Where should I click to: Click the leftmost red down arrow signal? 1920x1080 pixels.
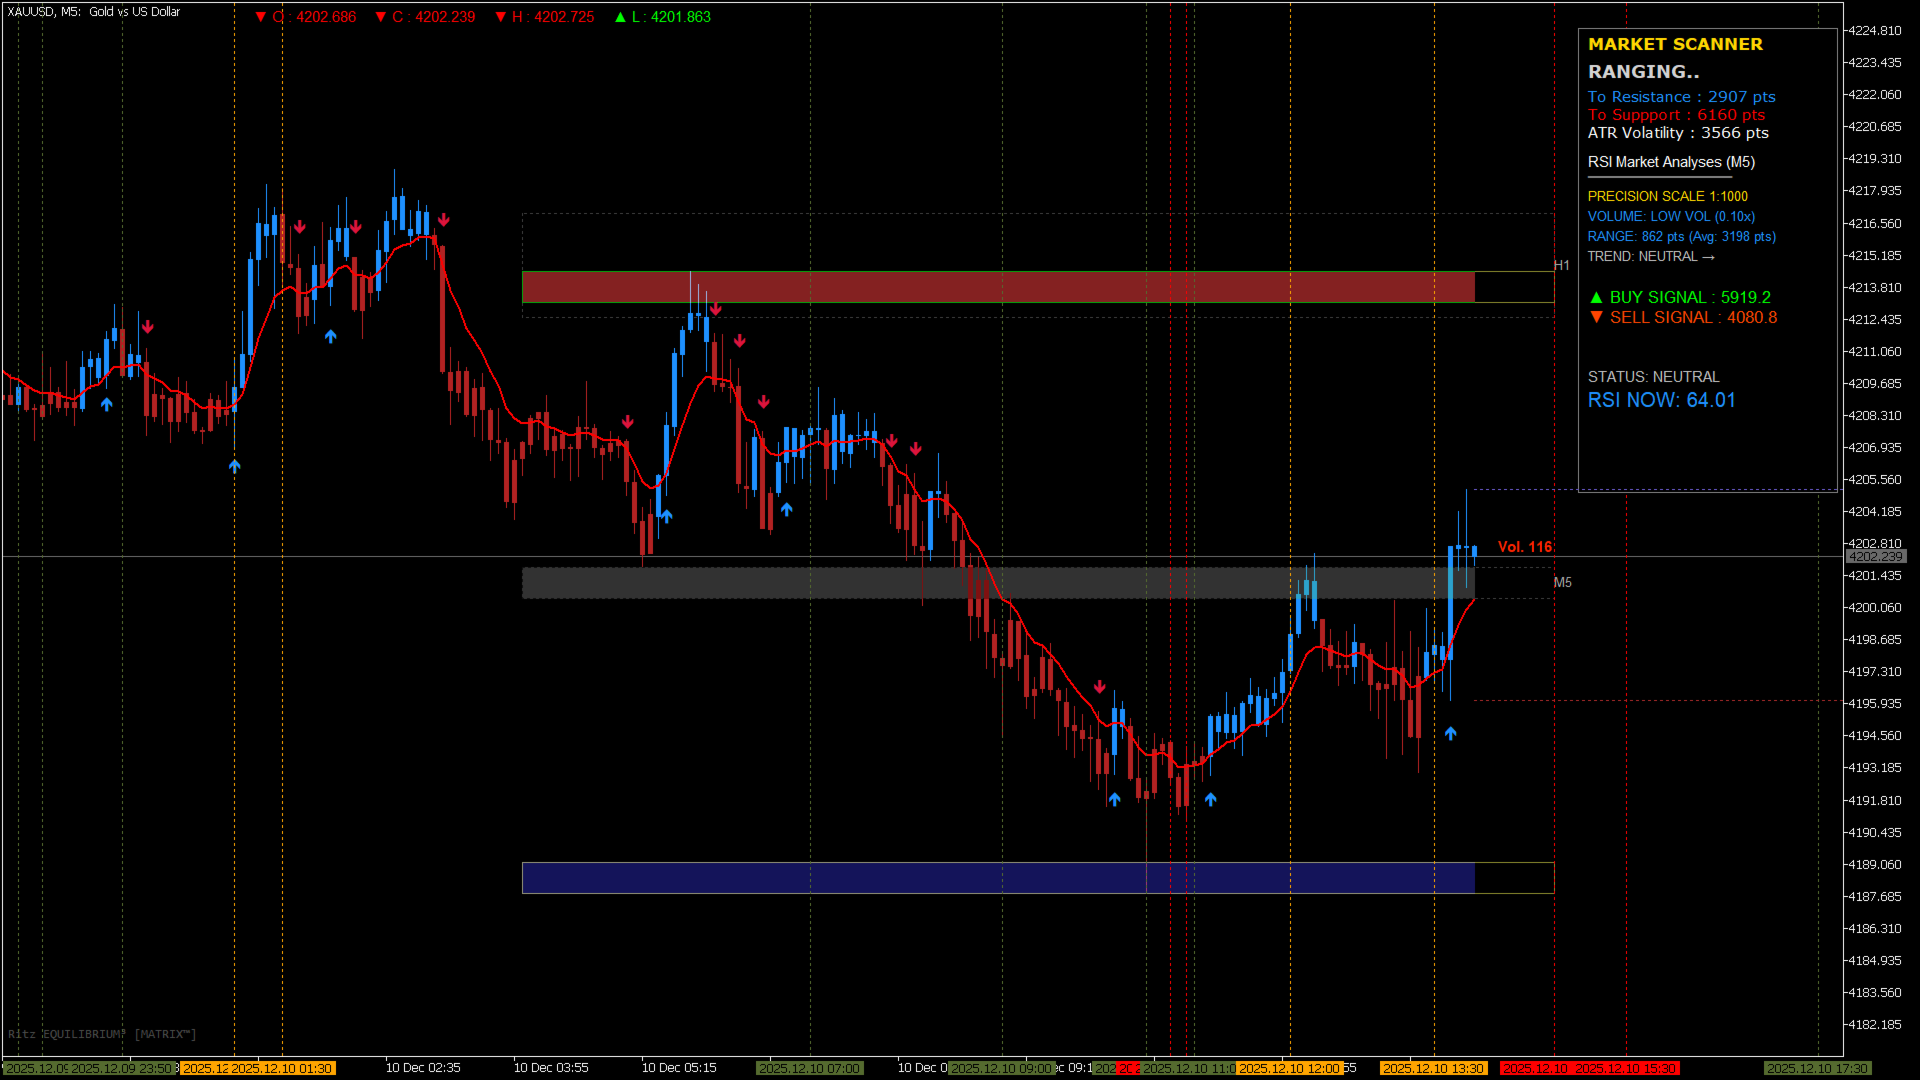coord(148,327)
